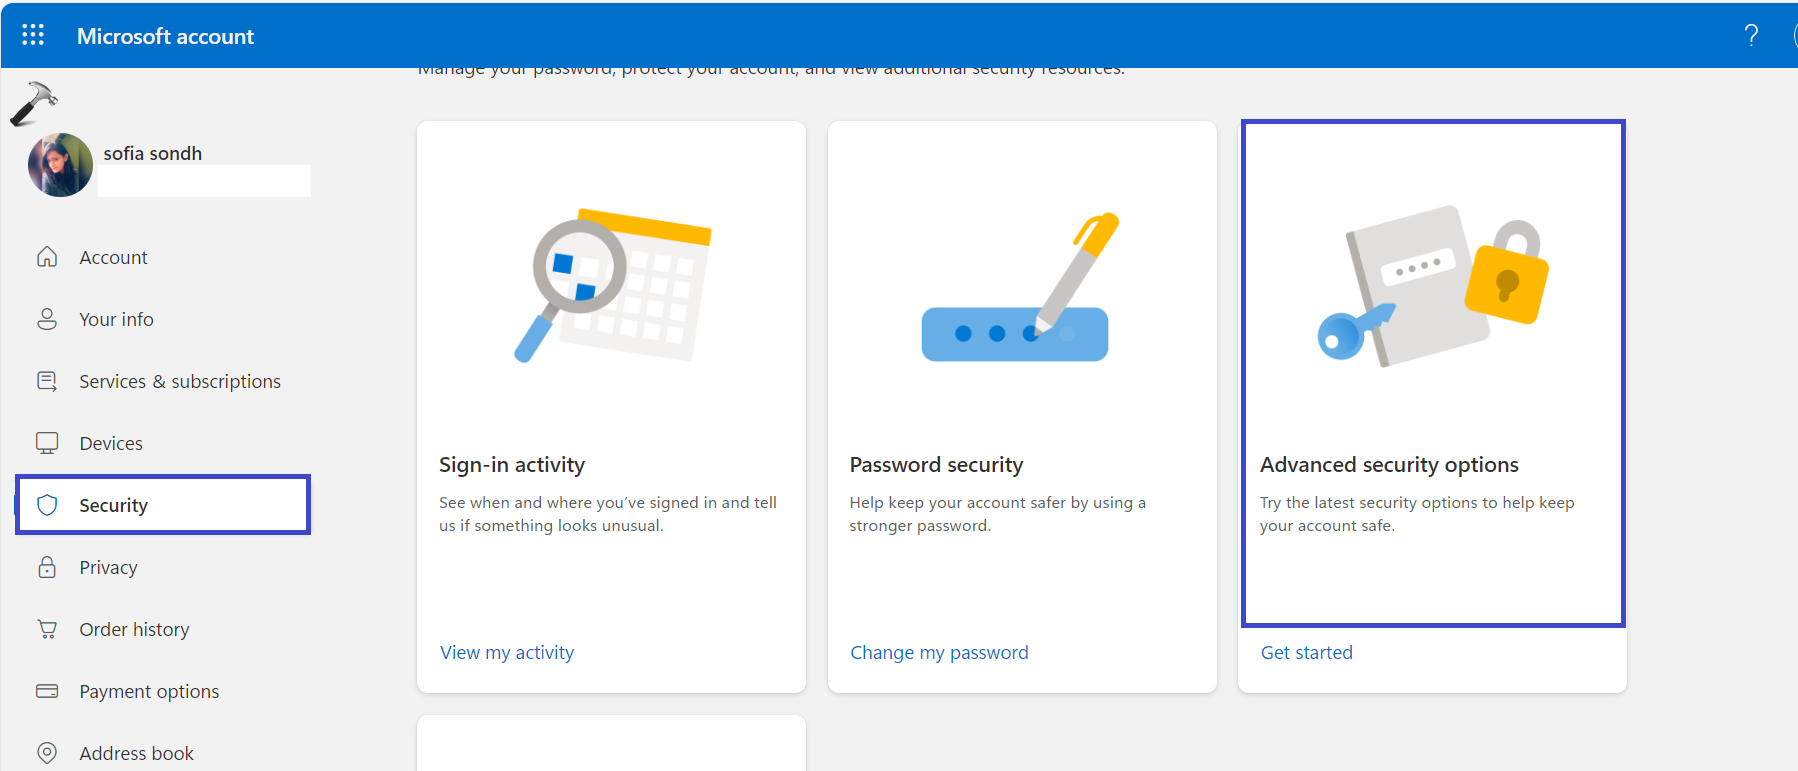Click sofia sondh profile picture
The height and width of the screenshot is (771, 1798).
pos(60,165)
